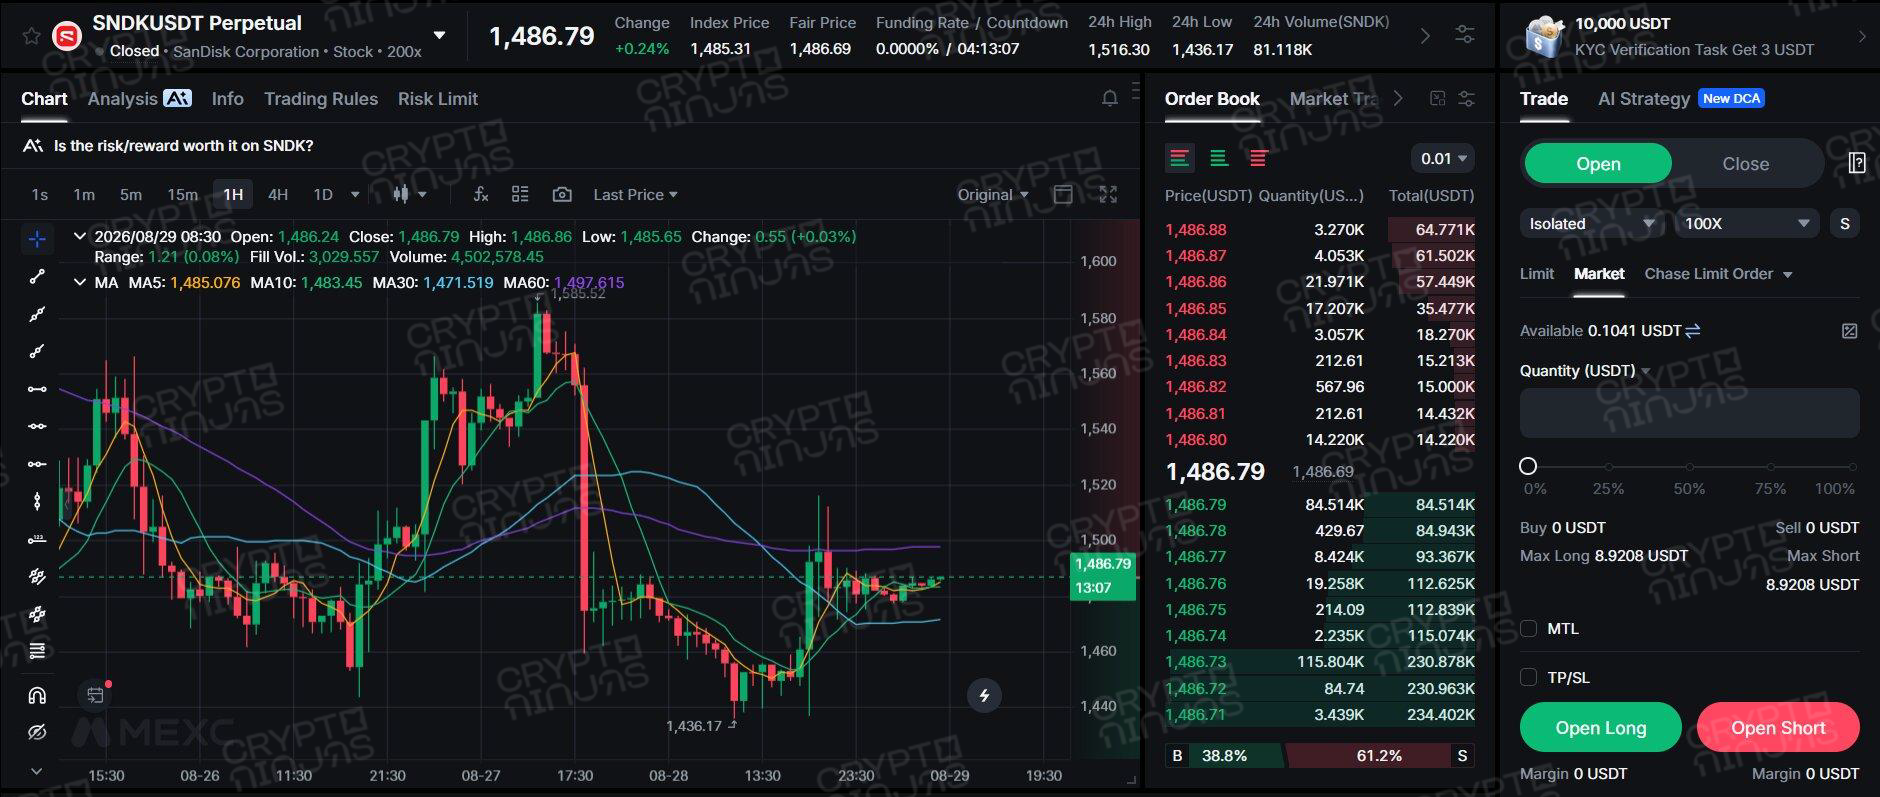The image size is (1880, 797).
Task: Open the fx indicators menu
Action: 481,194
